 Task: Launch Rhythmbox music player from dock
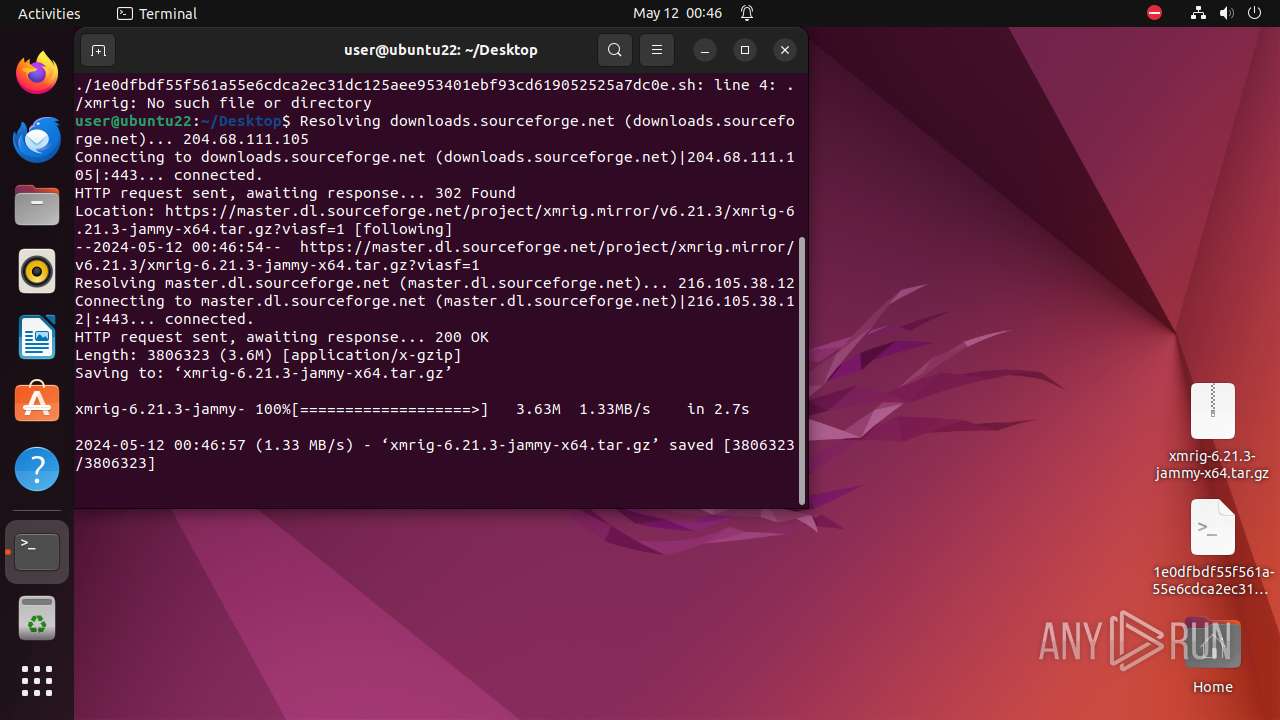click(37, 271)
